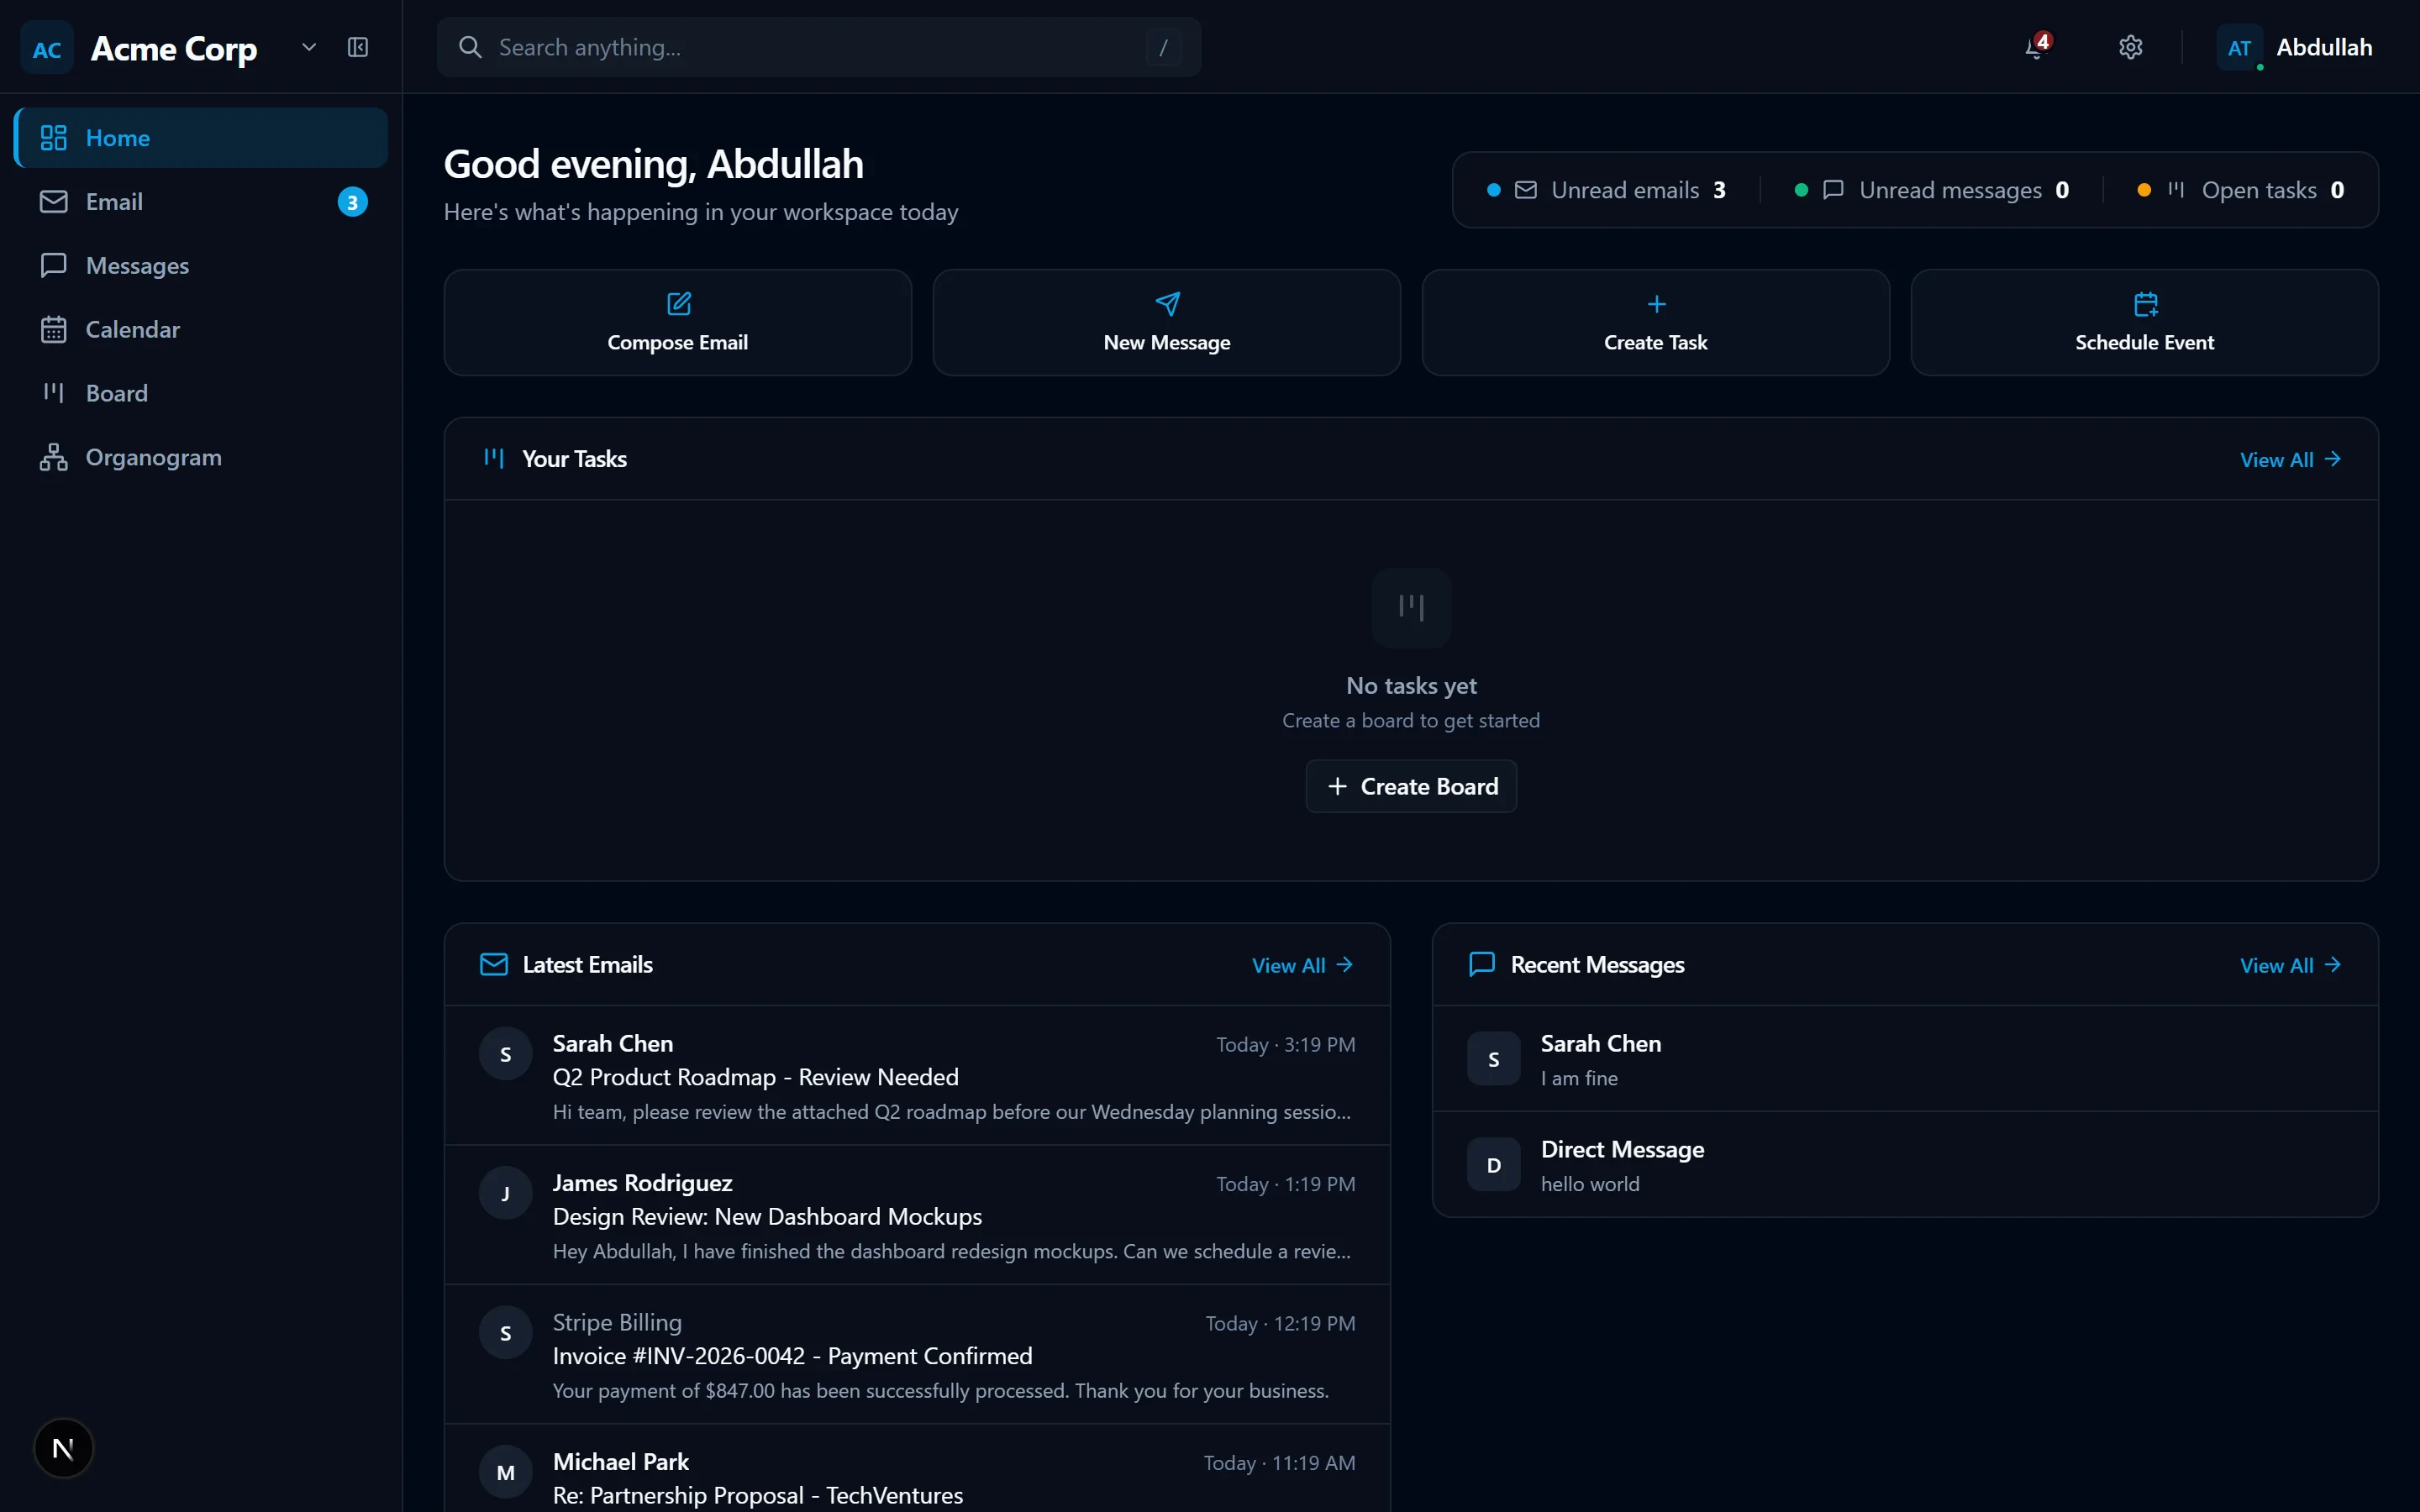Click the Create Task plus icon
The width and height of the screenshot is (2420, 1512).
pyautogui.click(x=1656, y=304)
